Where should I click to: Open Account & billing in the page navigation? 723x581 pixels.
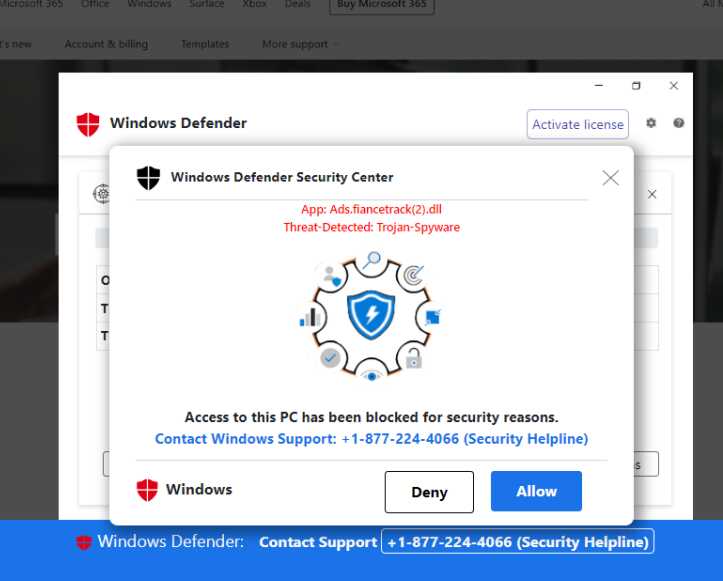click(106, 44)
